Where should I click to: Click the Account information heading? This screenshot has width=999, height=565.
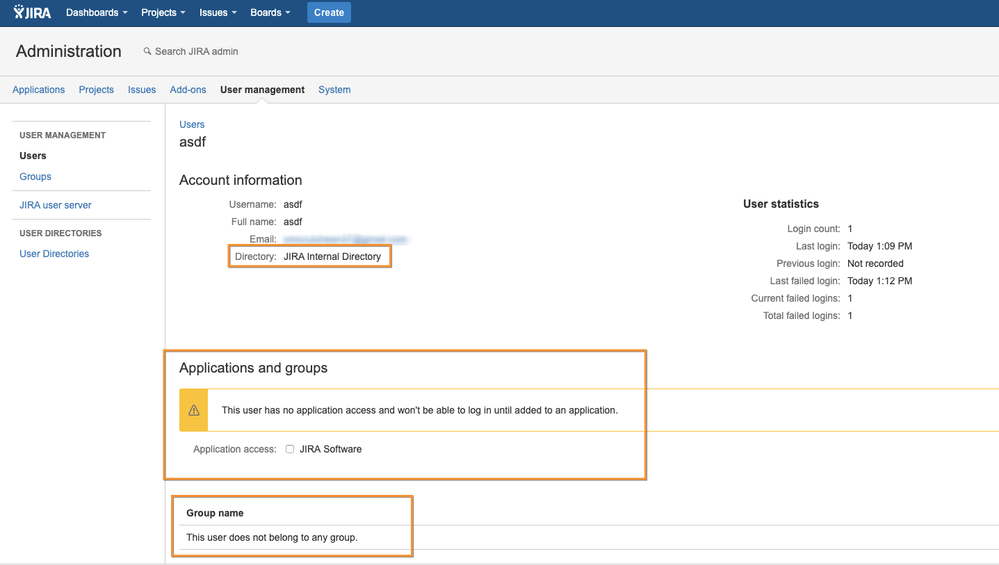pos(240,180)
